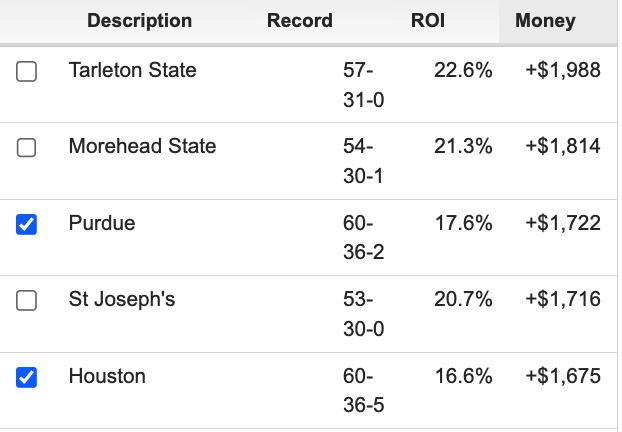Check the Tarleton State checkbox
The width and height of the screenshot is (622, 432).
point(26,71)
